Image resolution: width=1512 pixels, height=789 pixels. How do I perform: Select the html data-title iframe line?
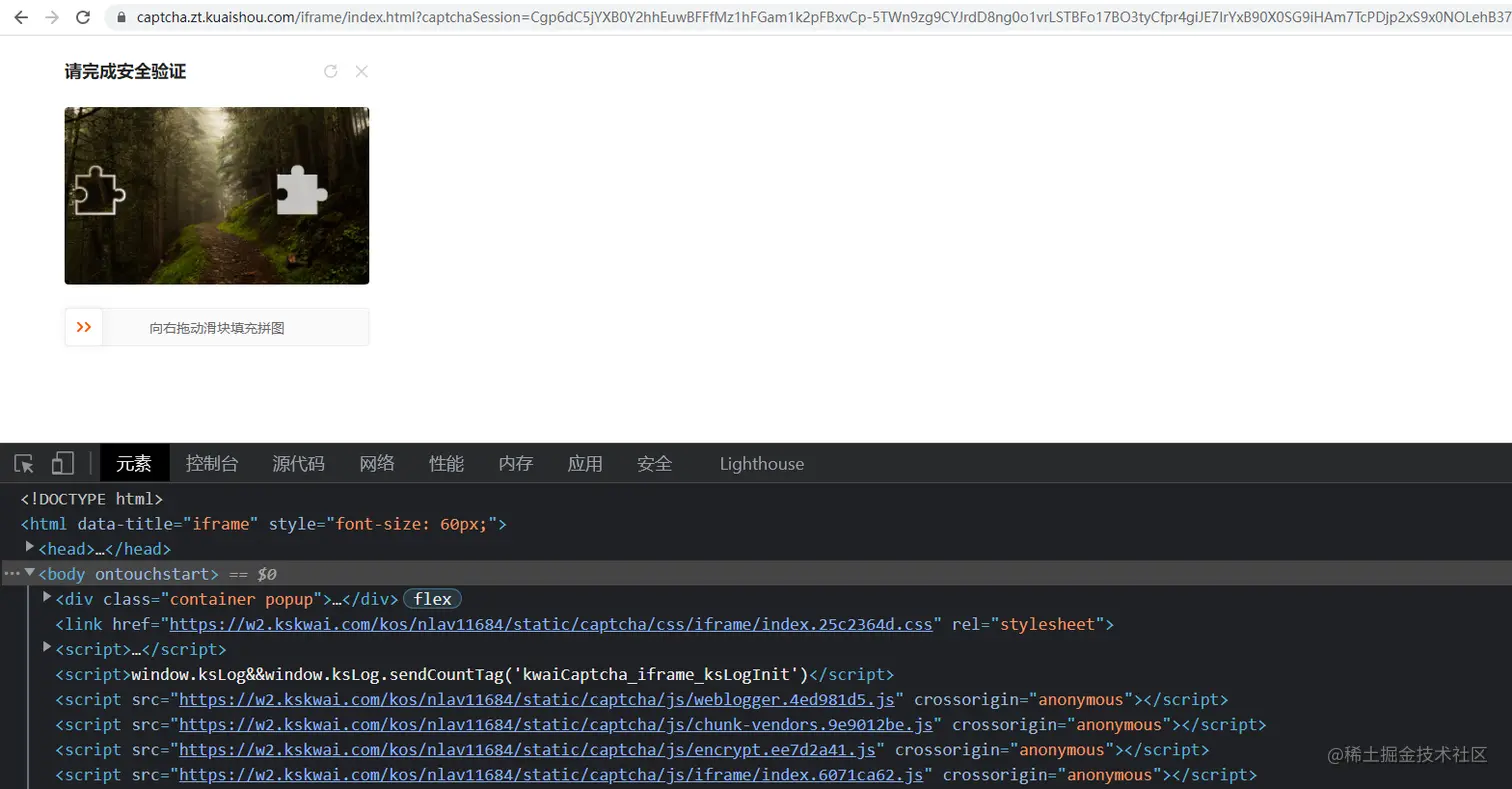pos(264,523)
